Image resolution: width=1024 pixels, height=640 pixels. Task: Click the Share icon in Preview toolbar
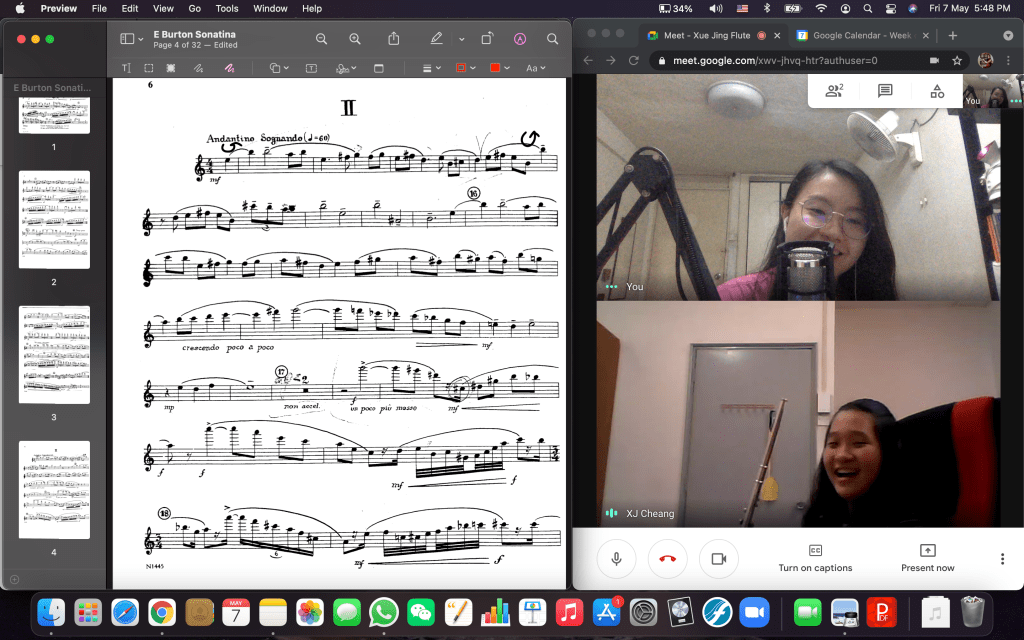394,39
